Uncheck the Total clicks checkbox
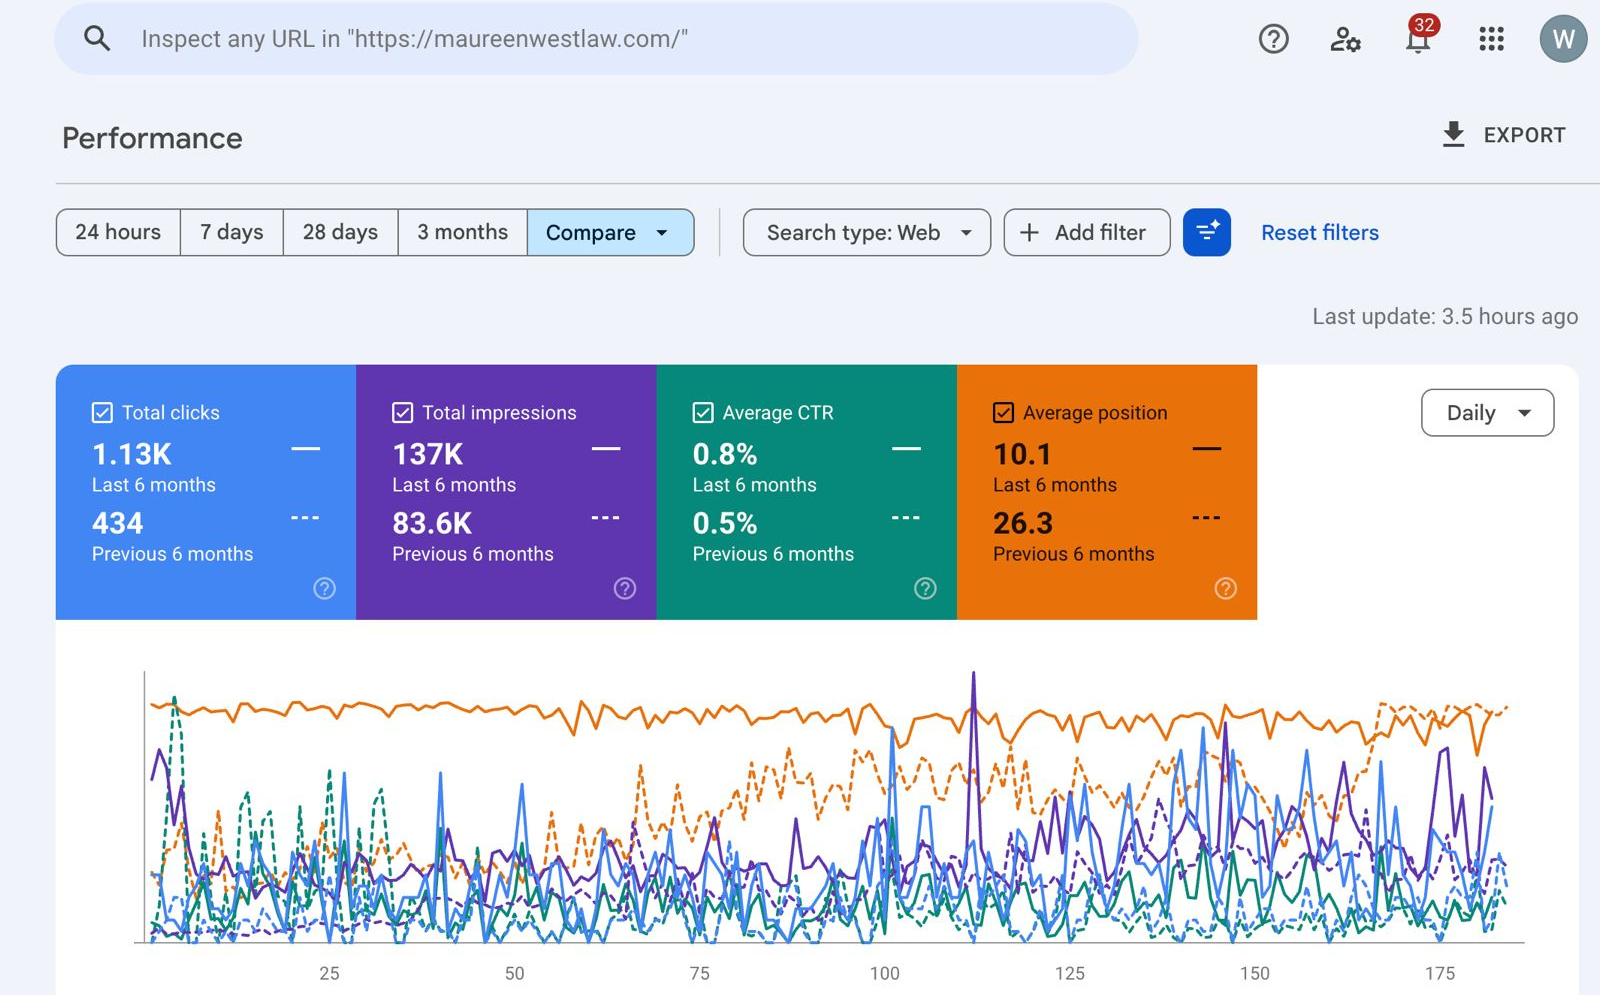This screenshot has width=1600, height=995. tap(102, 412)
